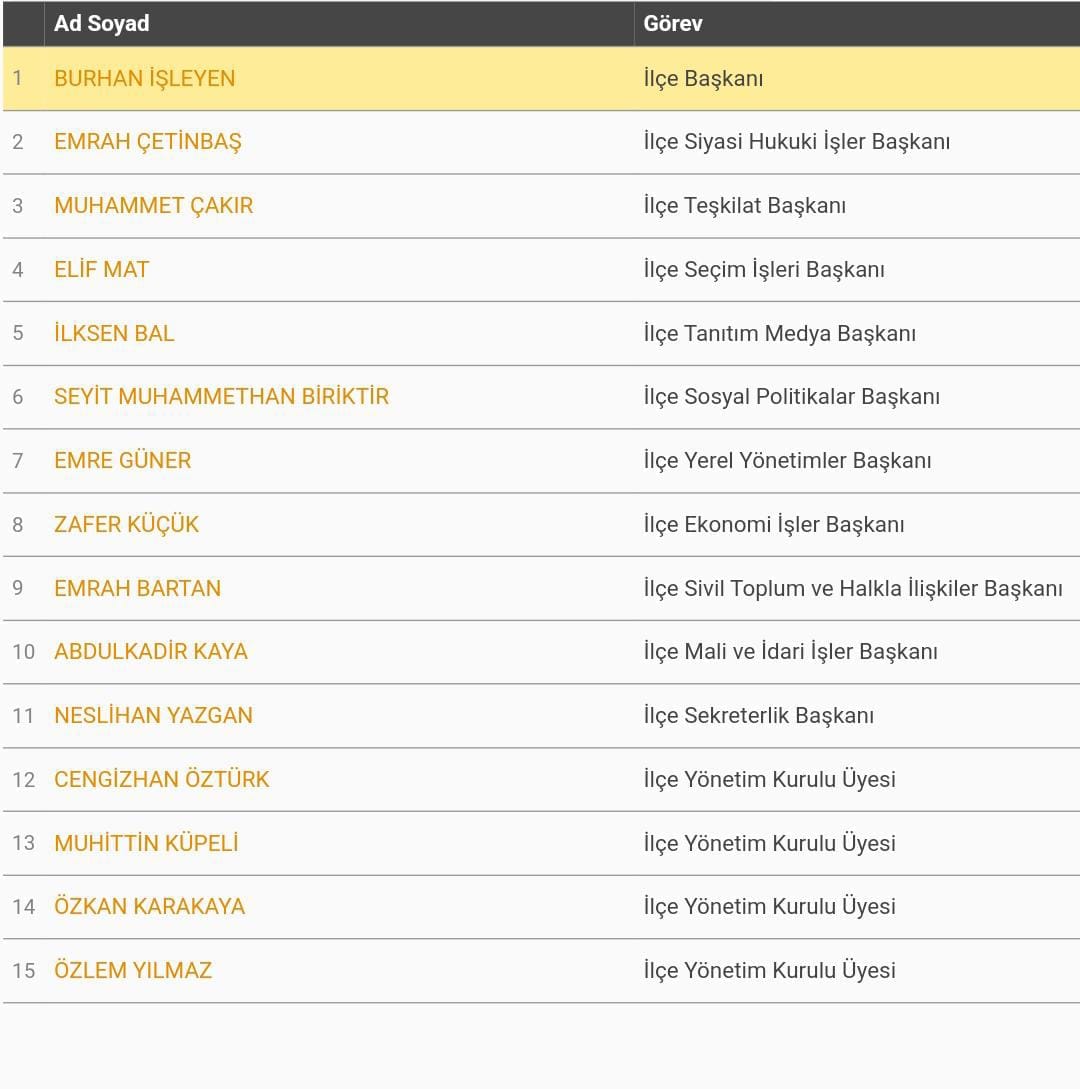
Task: Open the ÖZKAN KARAKAYA name link
Action: (149, 906)
